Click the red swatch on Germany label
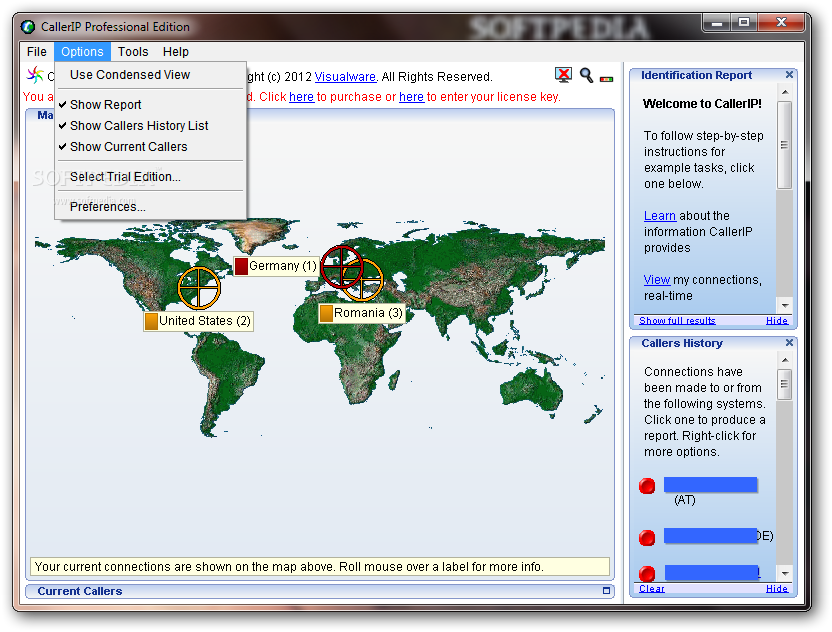 [x=241, y=266]
